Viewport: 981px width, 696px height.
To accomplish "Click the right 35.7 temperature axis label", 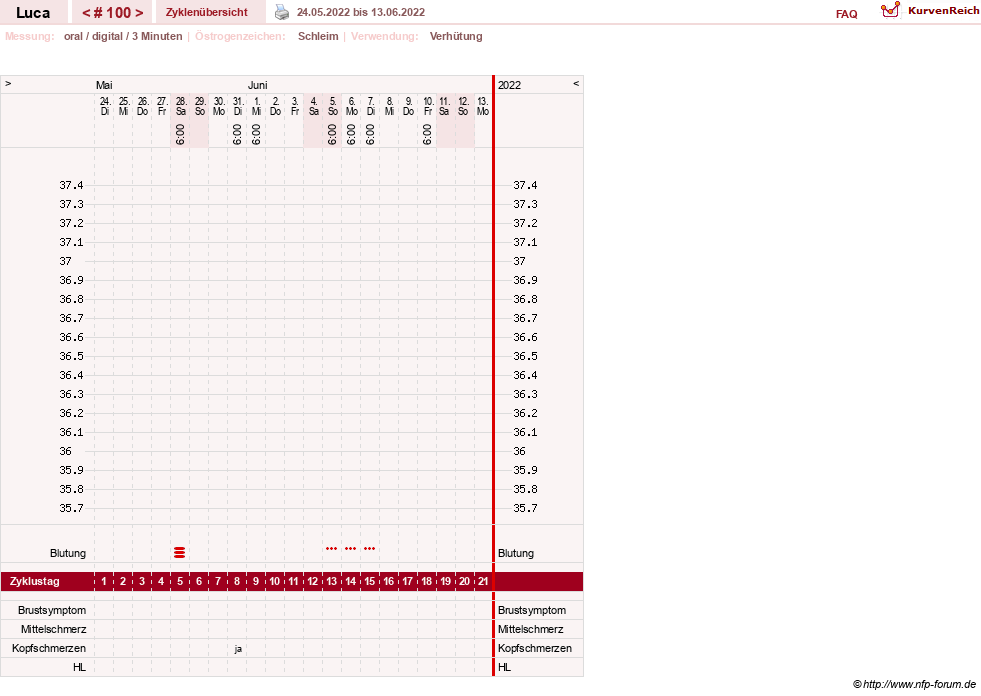I will [x=525, y=508].
